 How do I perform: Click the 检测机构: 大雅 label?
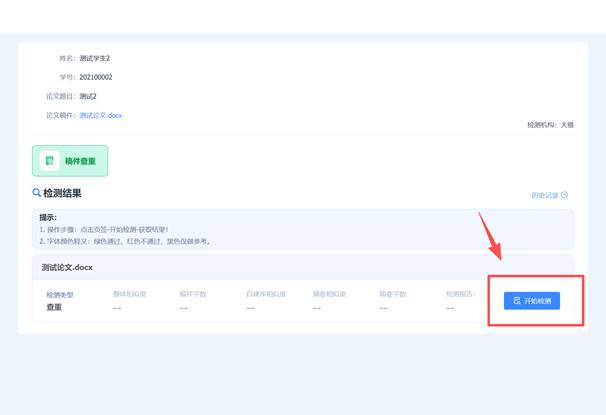pyautogui.click(x=550, y=125)
